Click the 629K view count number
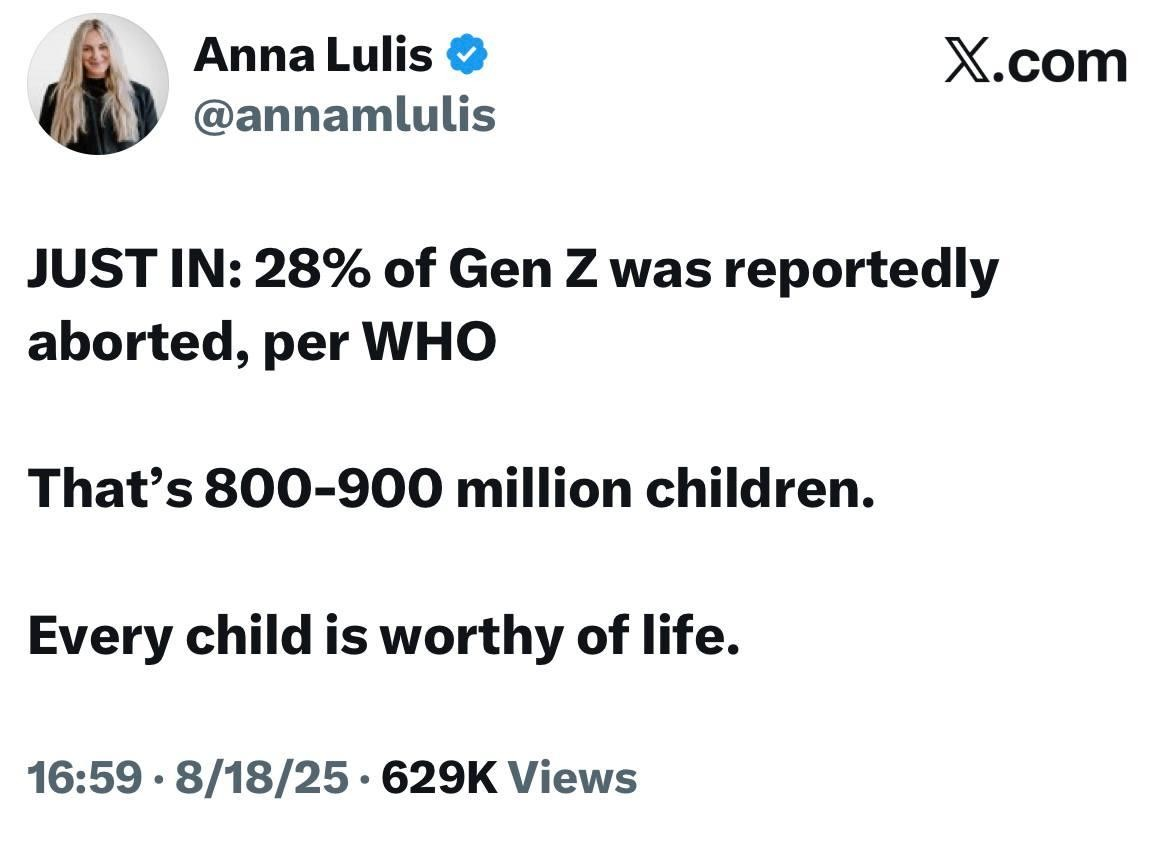Viewport: 1158px width, 850px height. (438, 777)
